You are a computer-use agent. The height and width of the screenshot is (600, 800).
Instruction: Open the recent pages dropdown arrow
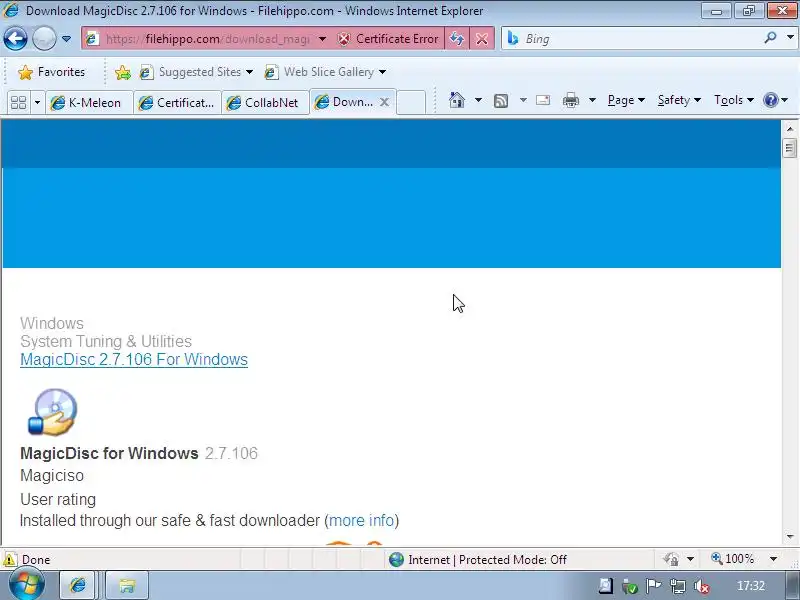[66, 39]
